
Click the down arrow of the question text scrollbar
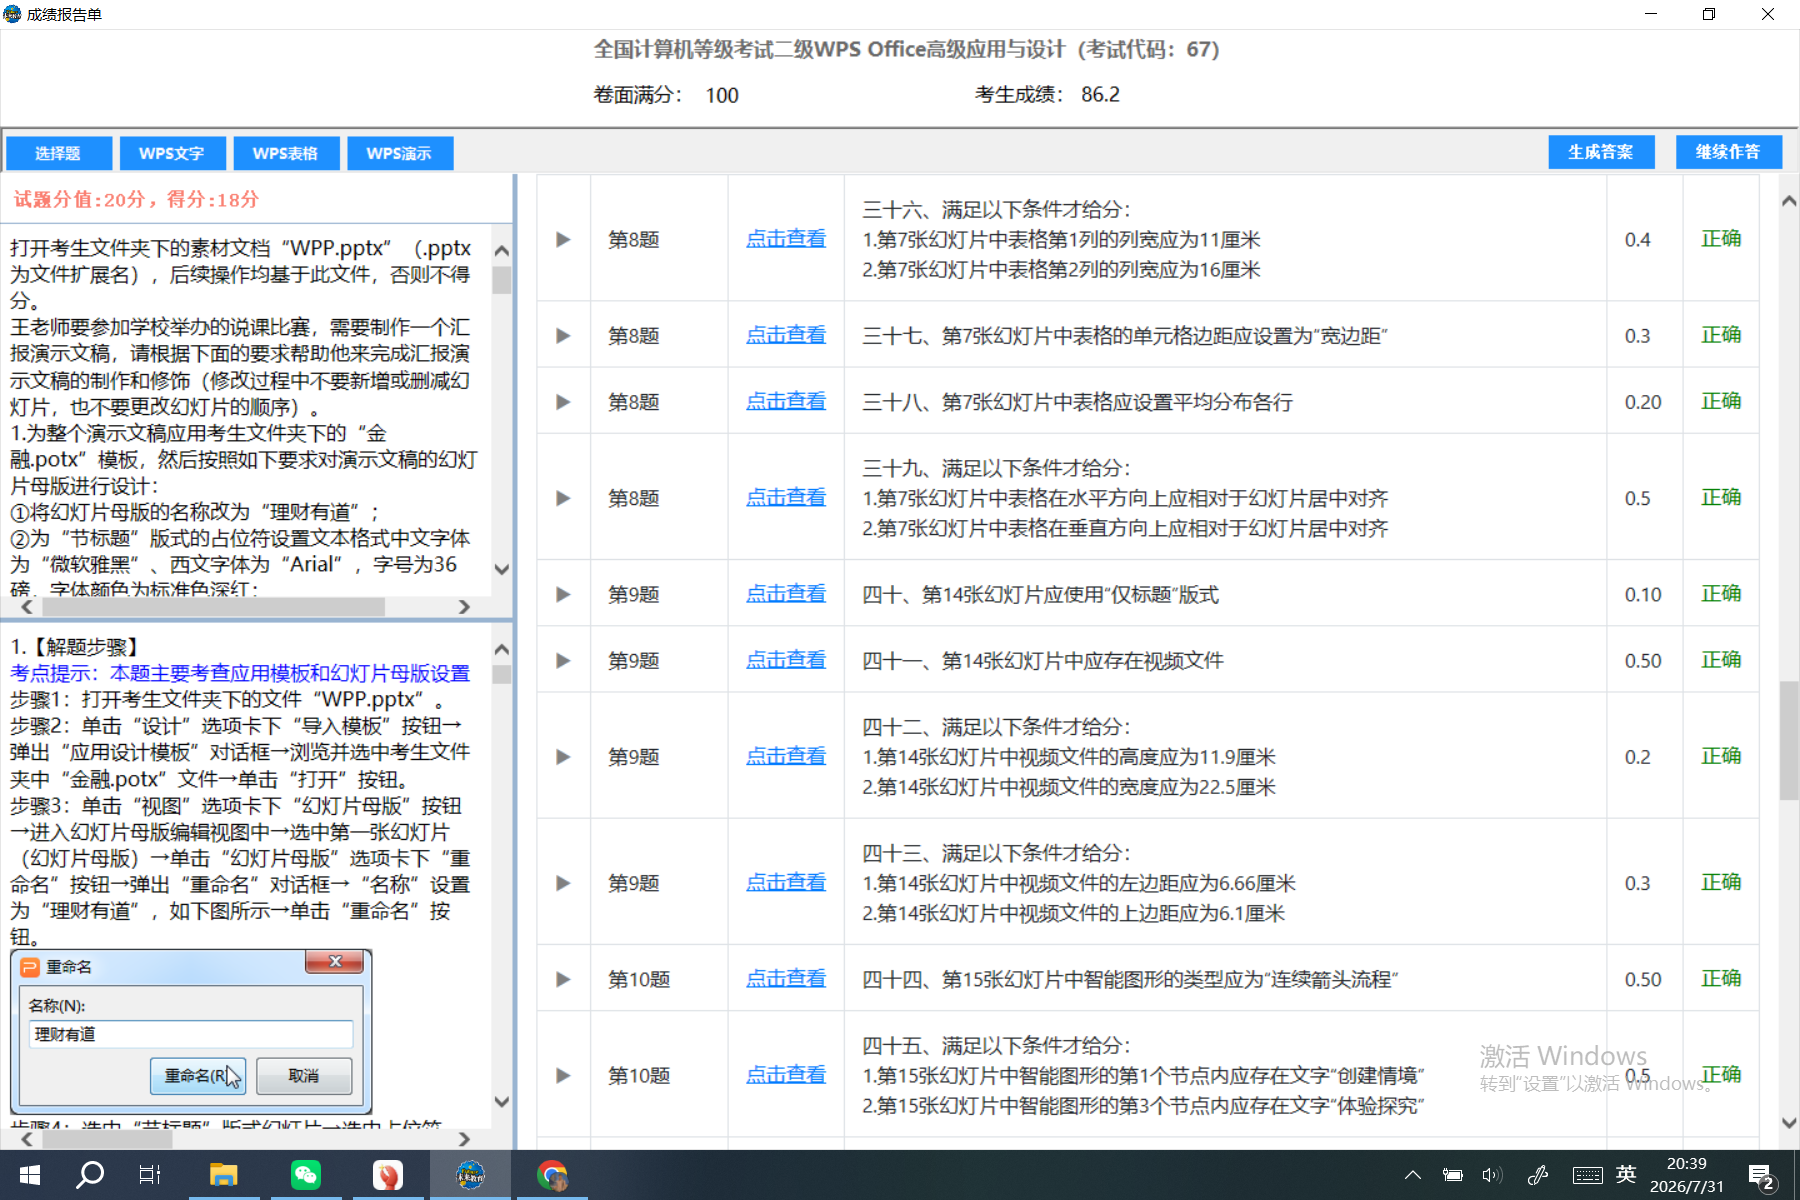502,569
